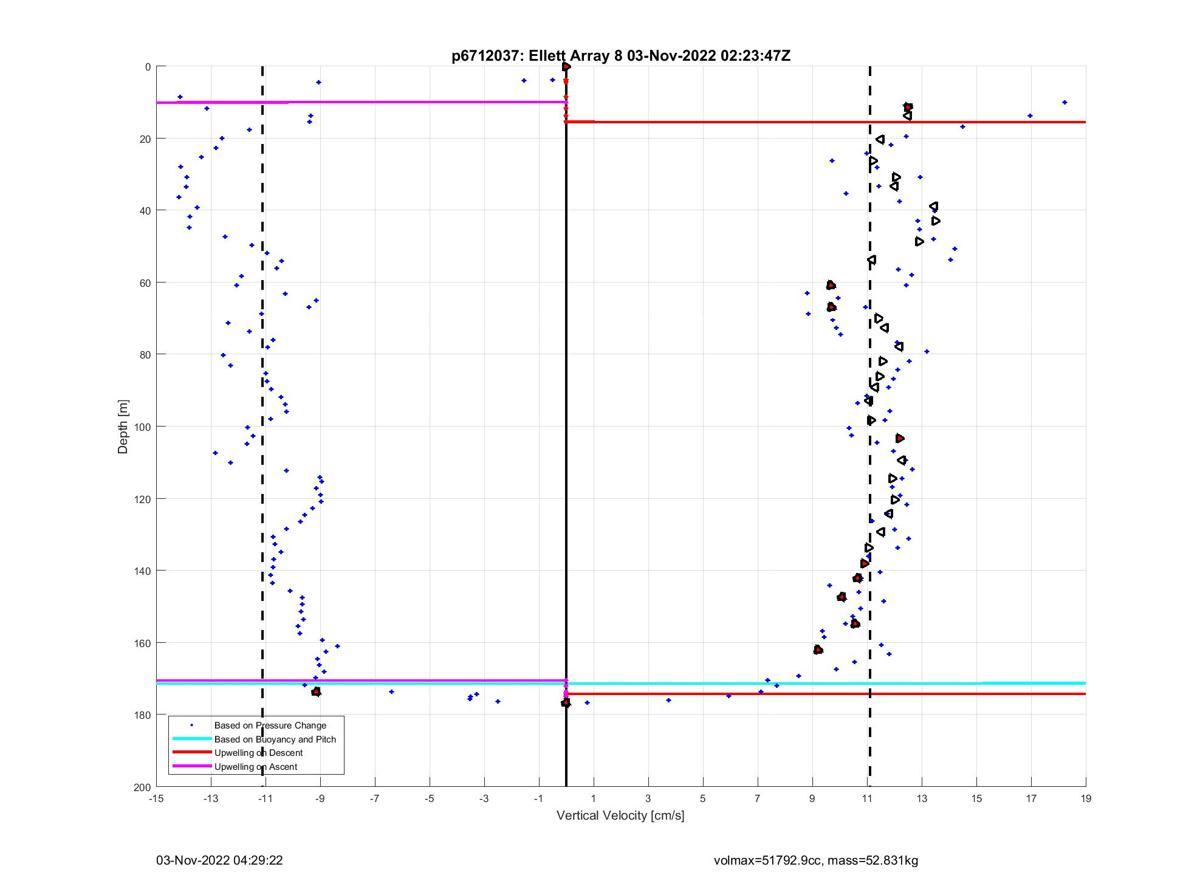Click x-axis tick label '7'
The image size is (1200, 885).
tap(758, 798)
